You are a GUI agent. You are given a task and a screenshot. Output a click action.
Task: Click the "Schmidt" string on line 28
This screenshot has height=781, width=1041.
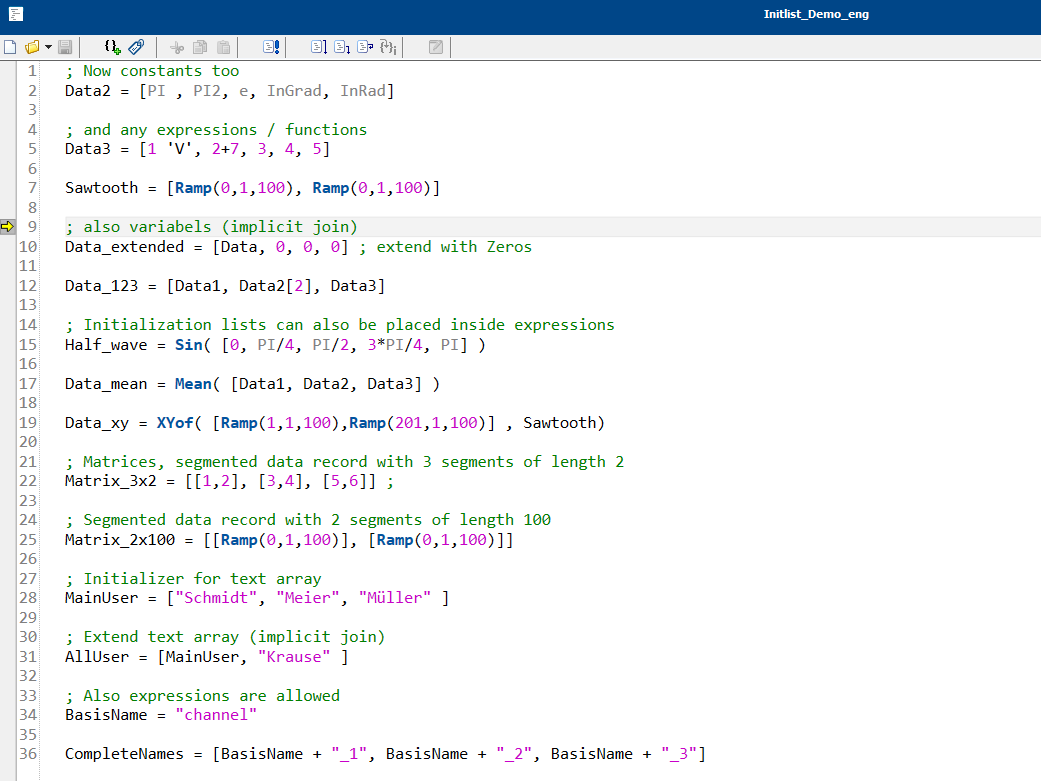tap(216, 598)
